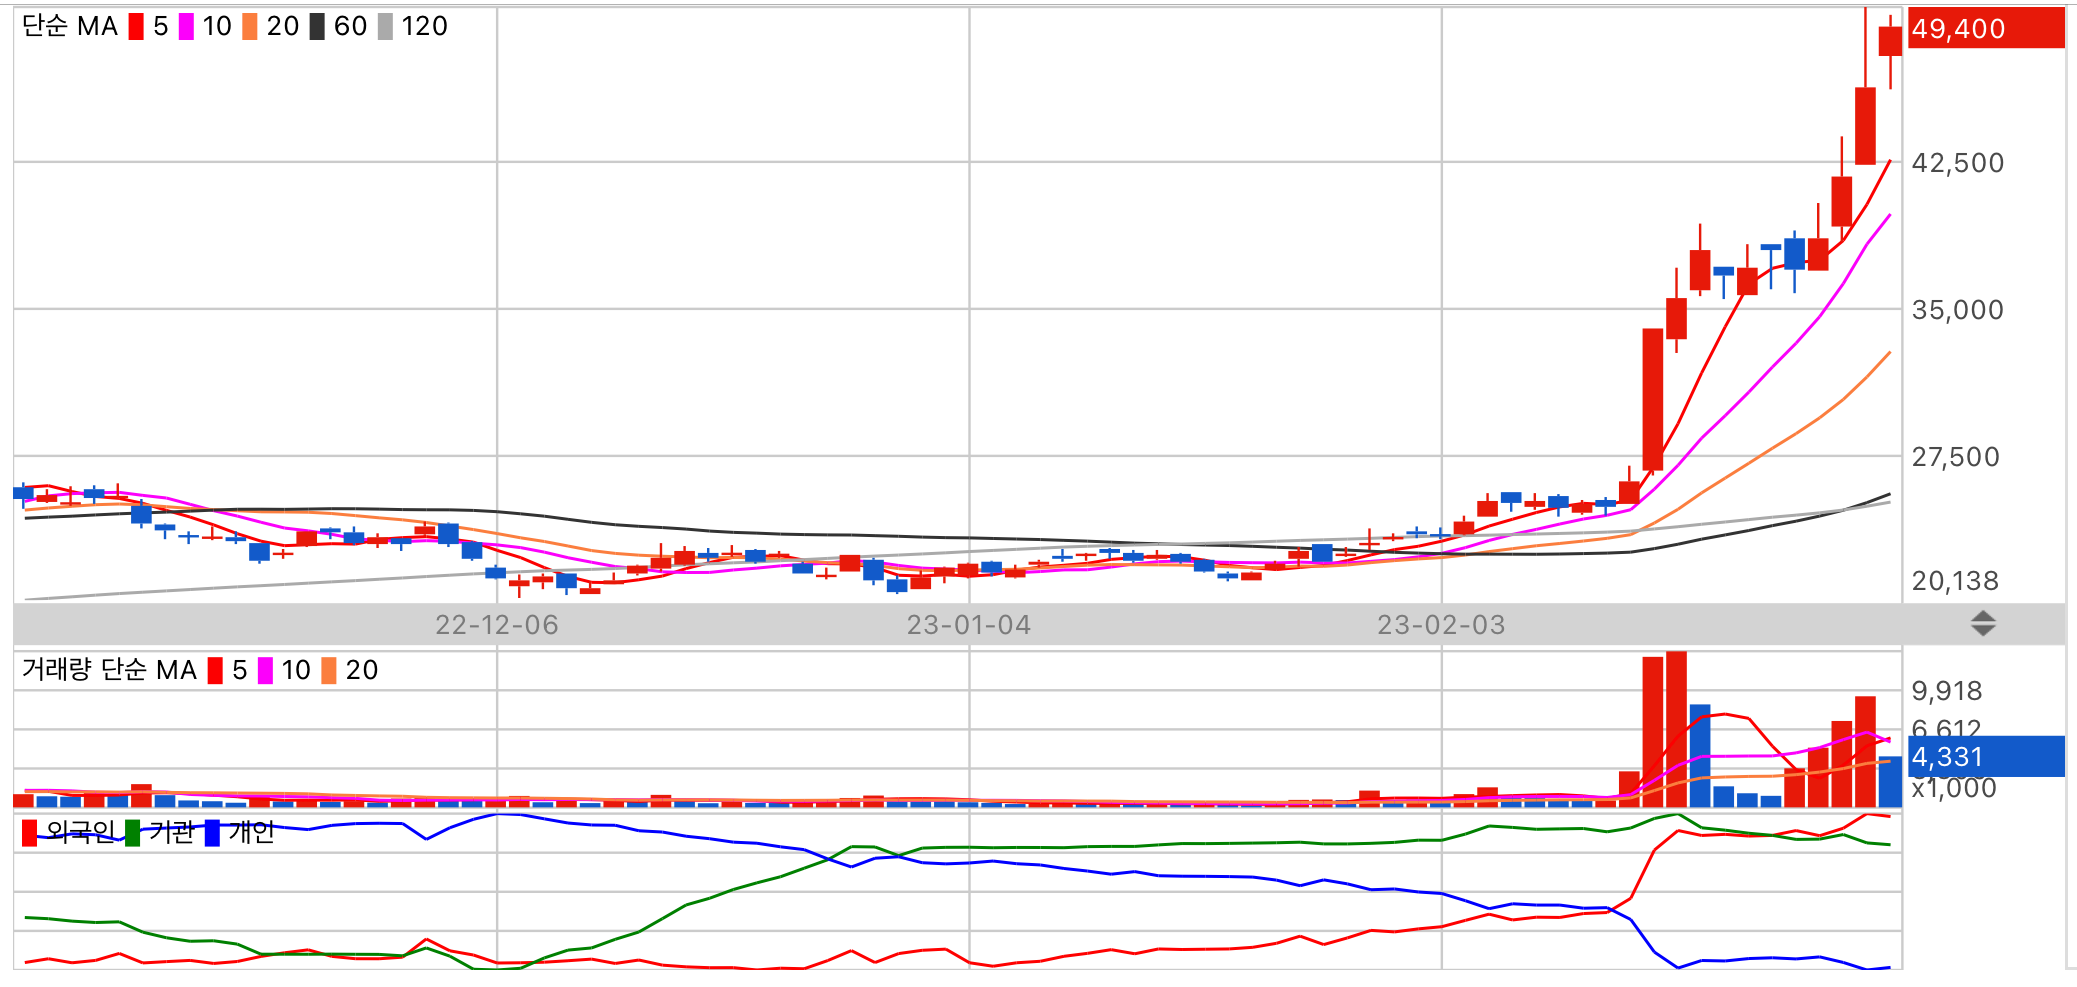
Task: Click the '거래량 단순 MA' volume legend title
Action: point(110,670)
